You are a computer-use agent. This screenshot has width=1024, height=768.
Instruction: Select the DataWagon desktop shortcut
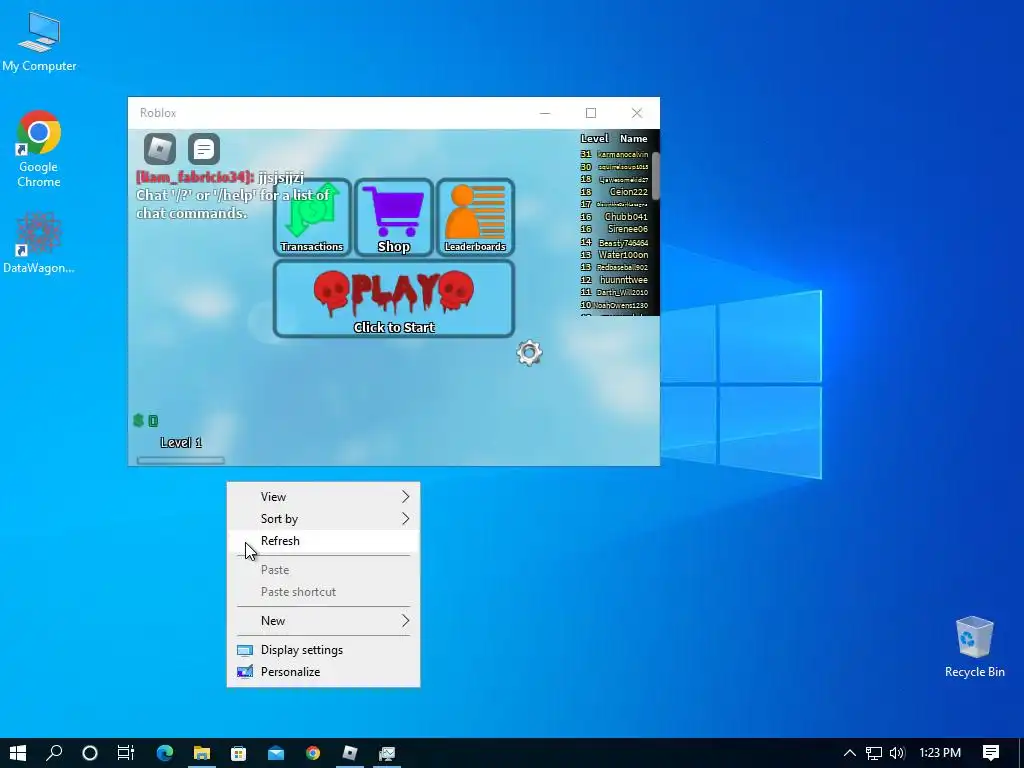[39, 243]
